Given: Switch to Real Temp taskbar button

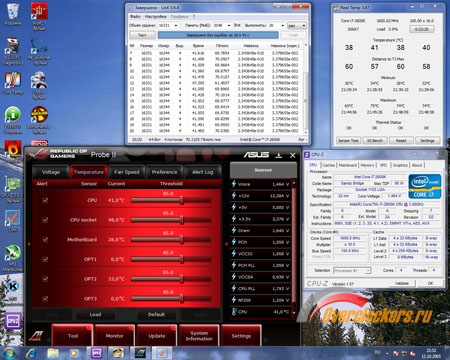Looking at the screenshot, I should [118, 353].
